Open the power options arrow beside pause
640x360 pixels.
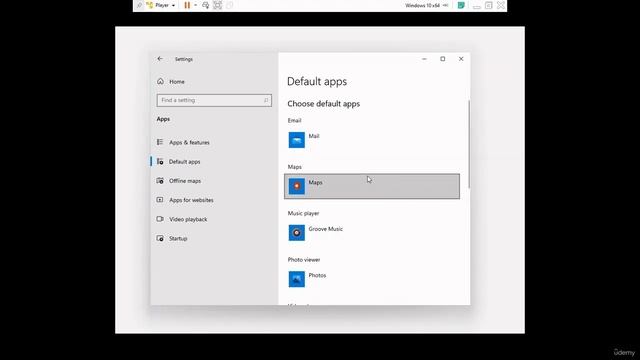(x=196, y=5)
